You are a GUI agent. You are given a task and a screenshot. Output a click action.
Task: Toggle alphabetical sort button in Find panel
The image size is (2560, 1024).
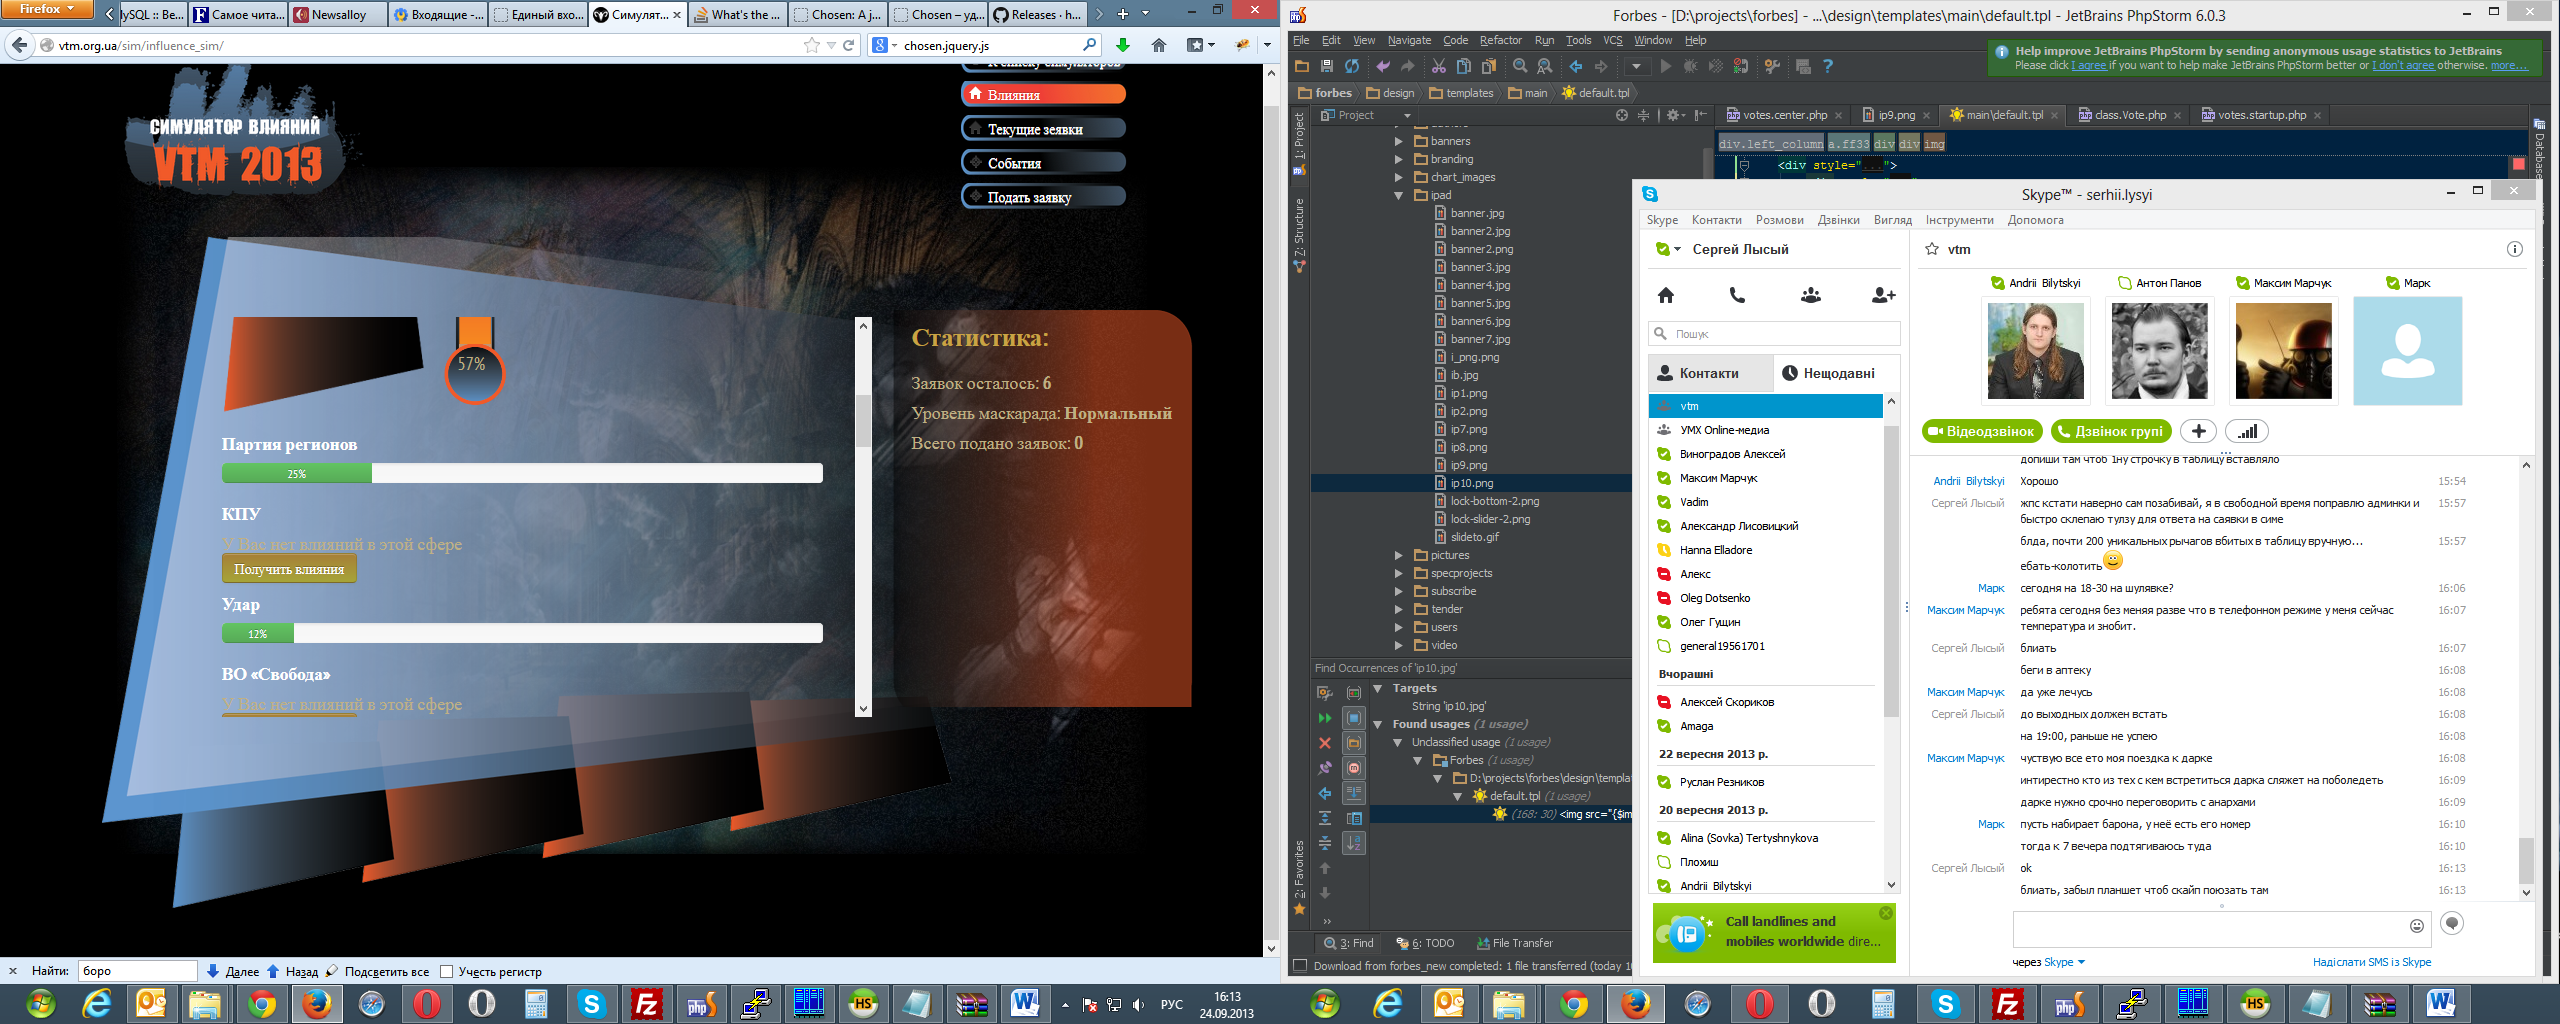pyautogui.click(x=1354, y=843)
